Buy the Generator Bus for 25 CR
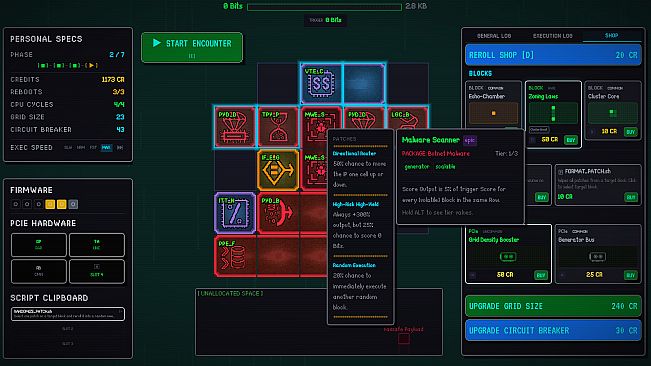The image size is (651, 366). (x=630, y=275)
